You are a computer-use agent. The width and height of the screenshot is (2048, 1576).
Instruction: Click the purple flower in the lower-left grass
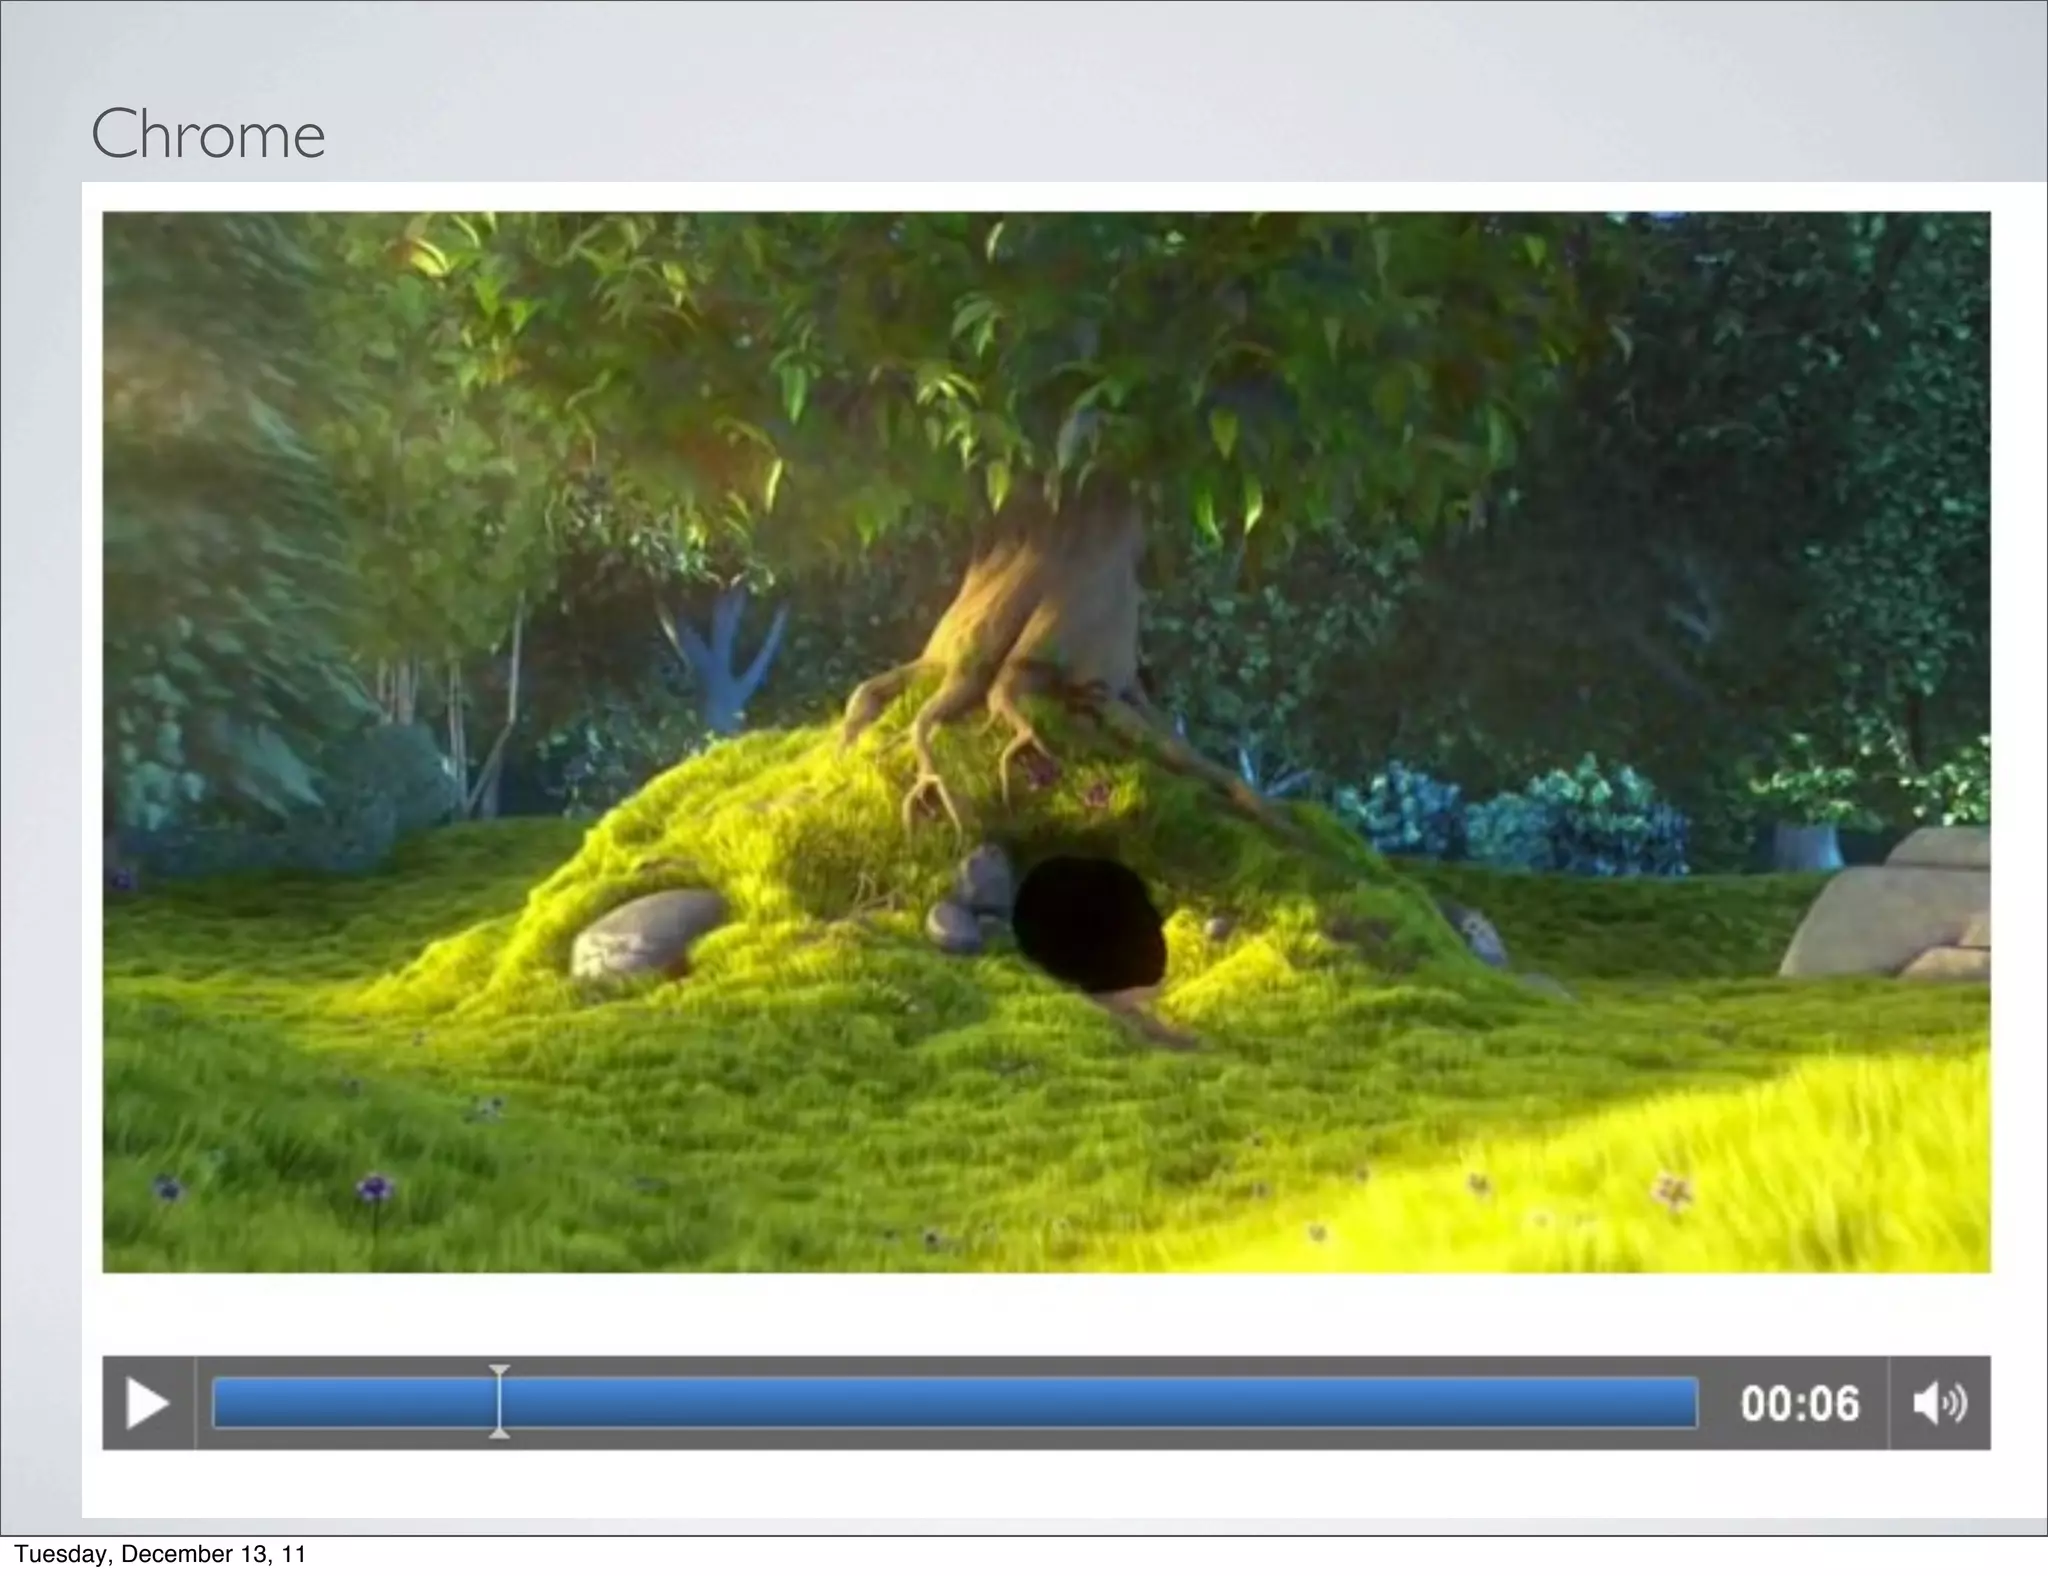(x=374, y=1189)
